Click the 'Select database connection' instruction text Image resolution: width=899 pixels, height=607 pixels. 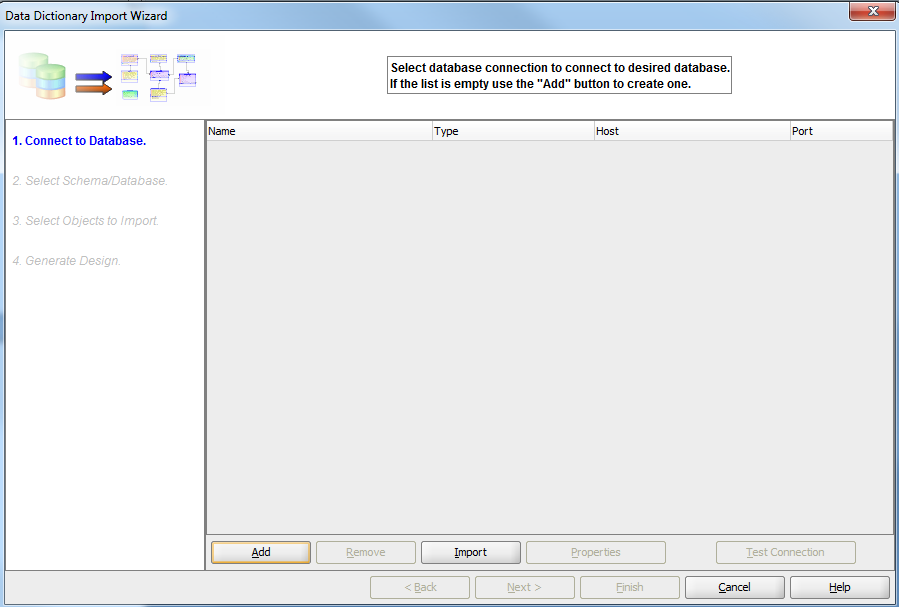click(x=560, y=75)
